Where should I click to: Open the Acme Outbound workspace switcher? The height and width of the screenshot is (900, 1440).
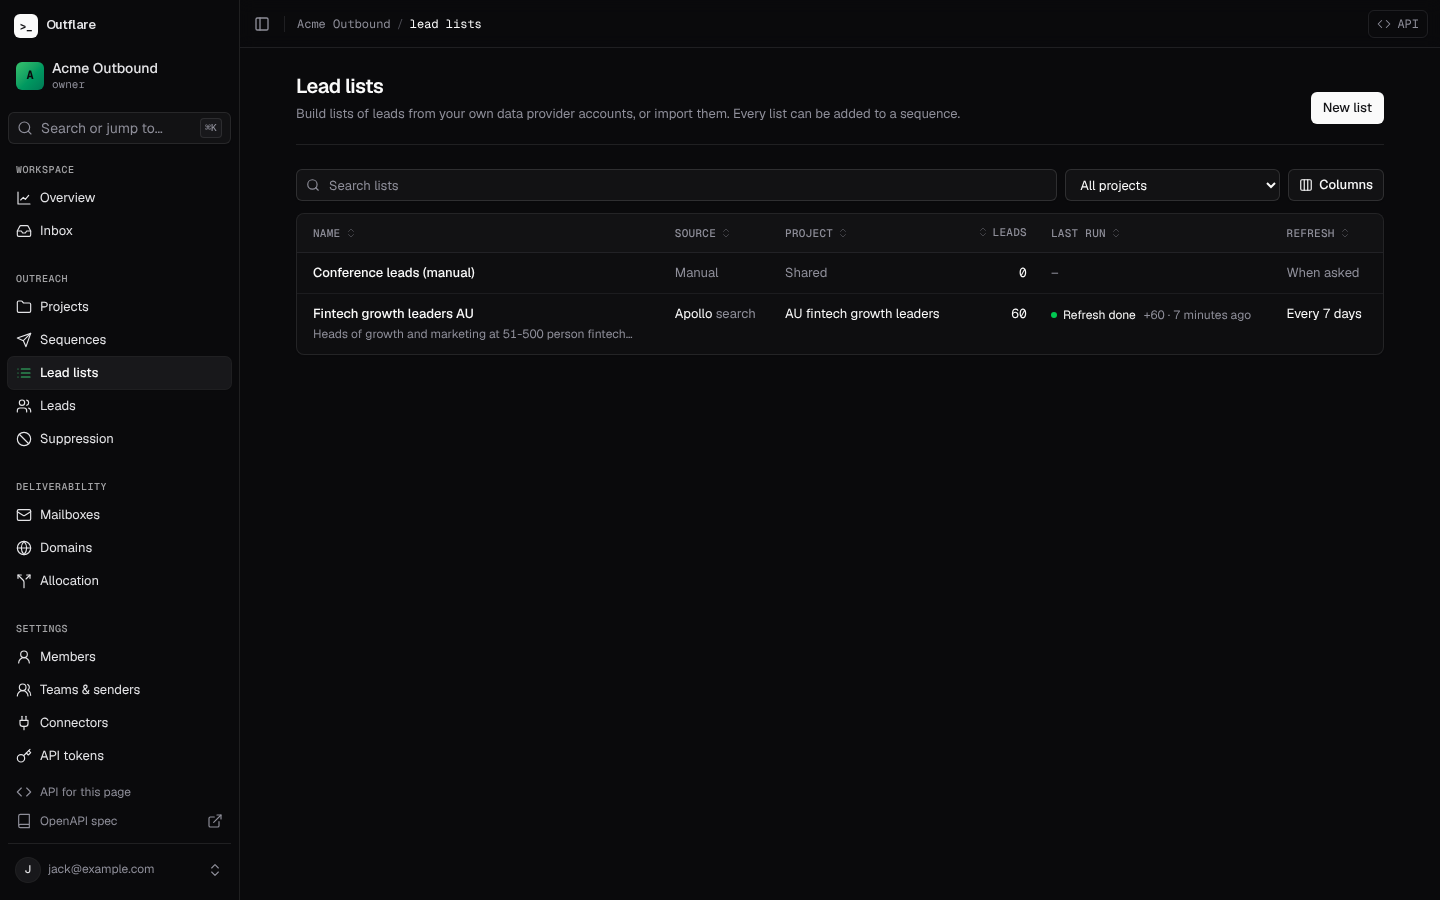[x=120, y=76]
